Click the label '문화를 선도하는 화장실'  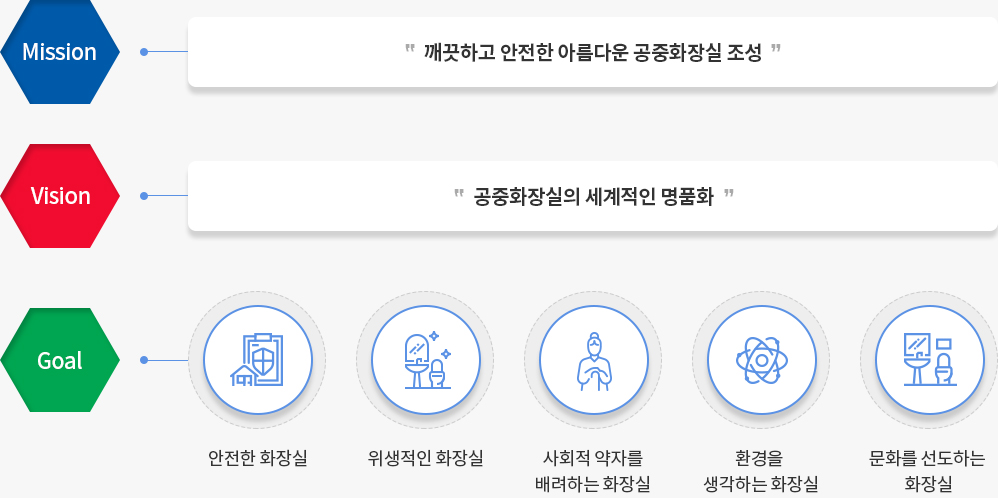click(929, 471)
